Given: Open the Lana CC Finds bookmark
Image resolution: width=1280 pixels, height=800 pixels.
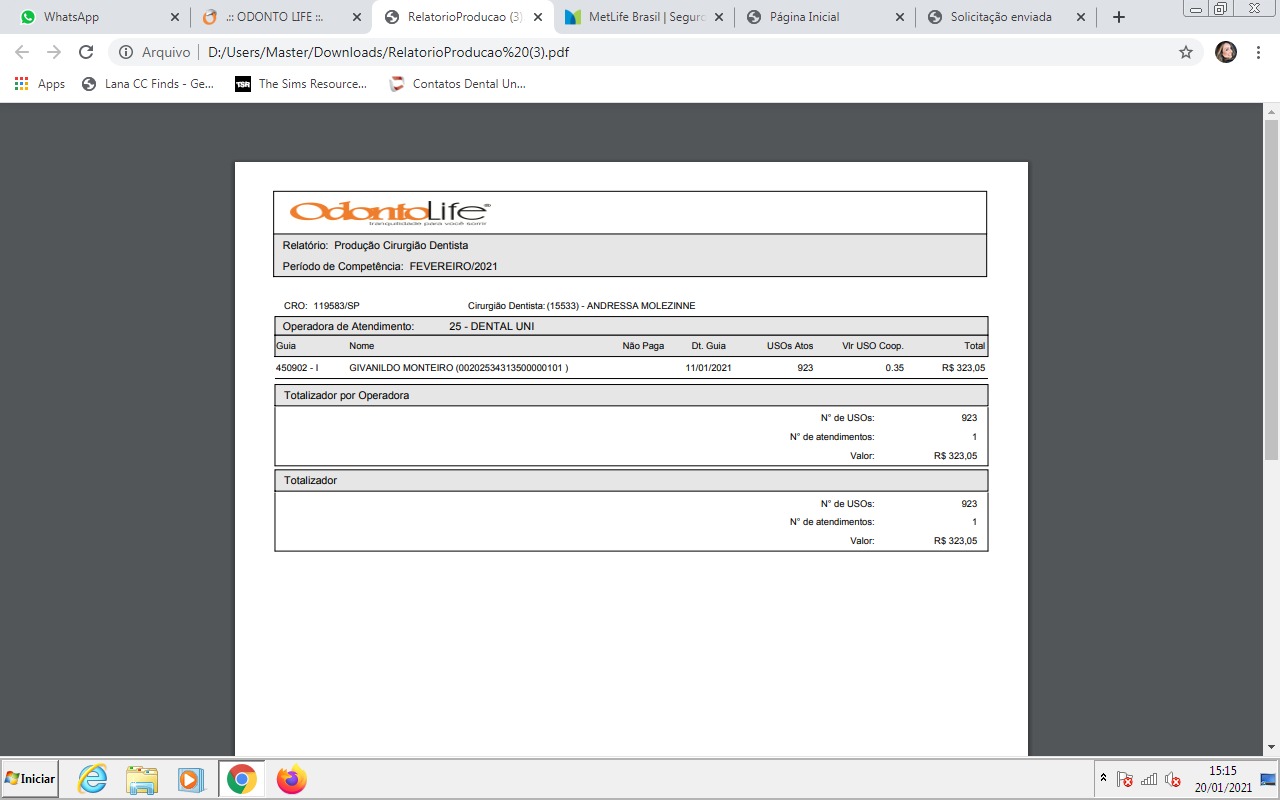Looking at the screenshot, I should point(148,84).
